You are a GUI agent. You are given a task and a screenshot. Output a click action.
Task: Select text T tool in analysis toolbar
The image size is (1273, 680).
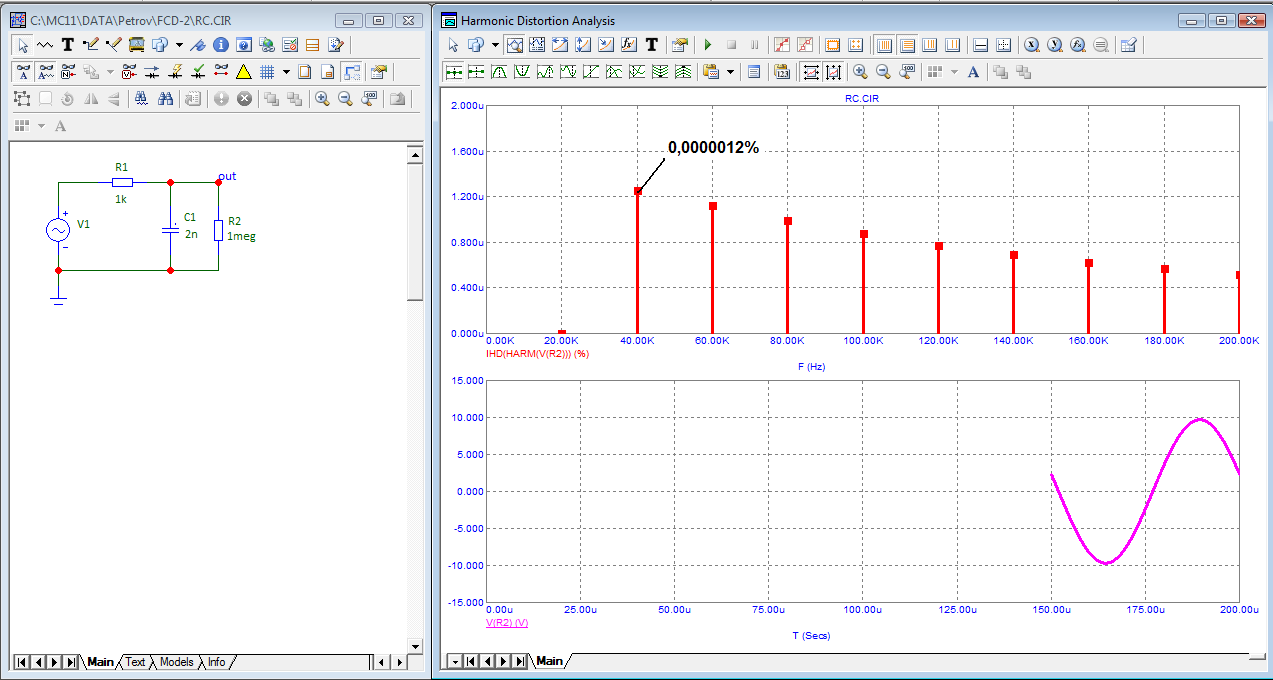coord(652,44)
